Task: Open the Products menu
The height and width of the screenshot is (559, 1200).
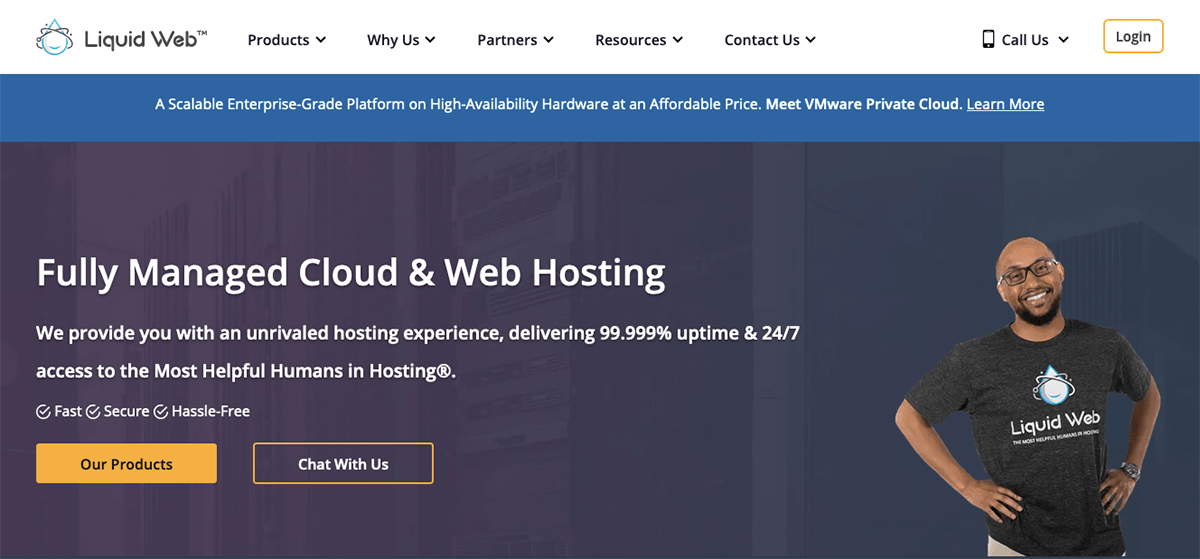Action: [x=287, y=40]
